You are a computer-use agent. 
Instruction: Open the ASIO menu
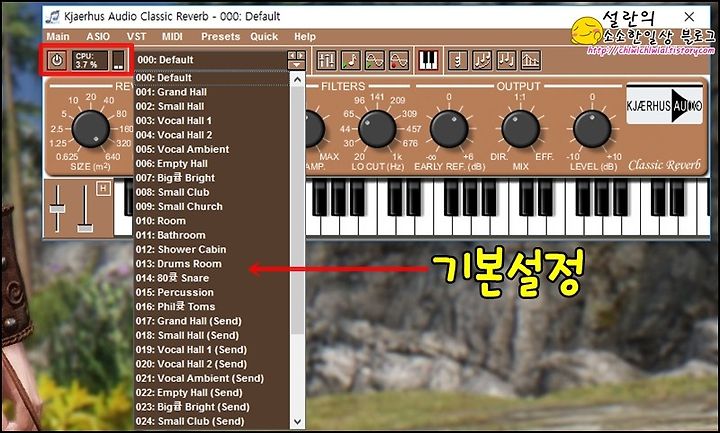pyautogui.click(x=98, y=36)
